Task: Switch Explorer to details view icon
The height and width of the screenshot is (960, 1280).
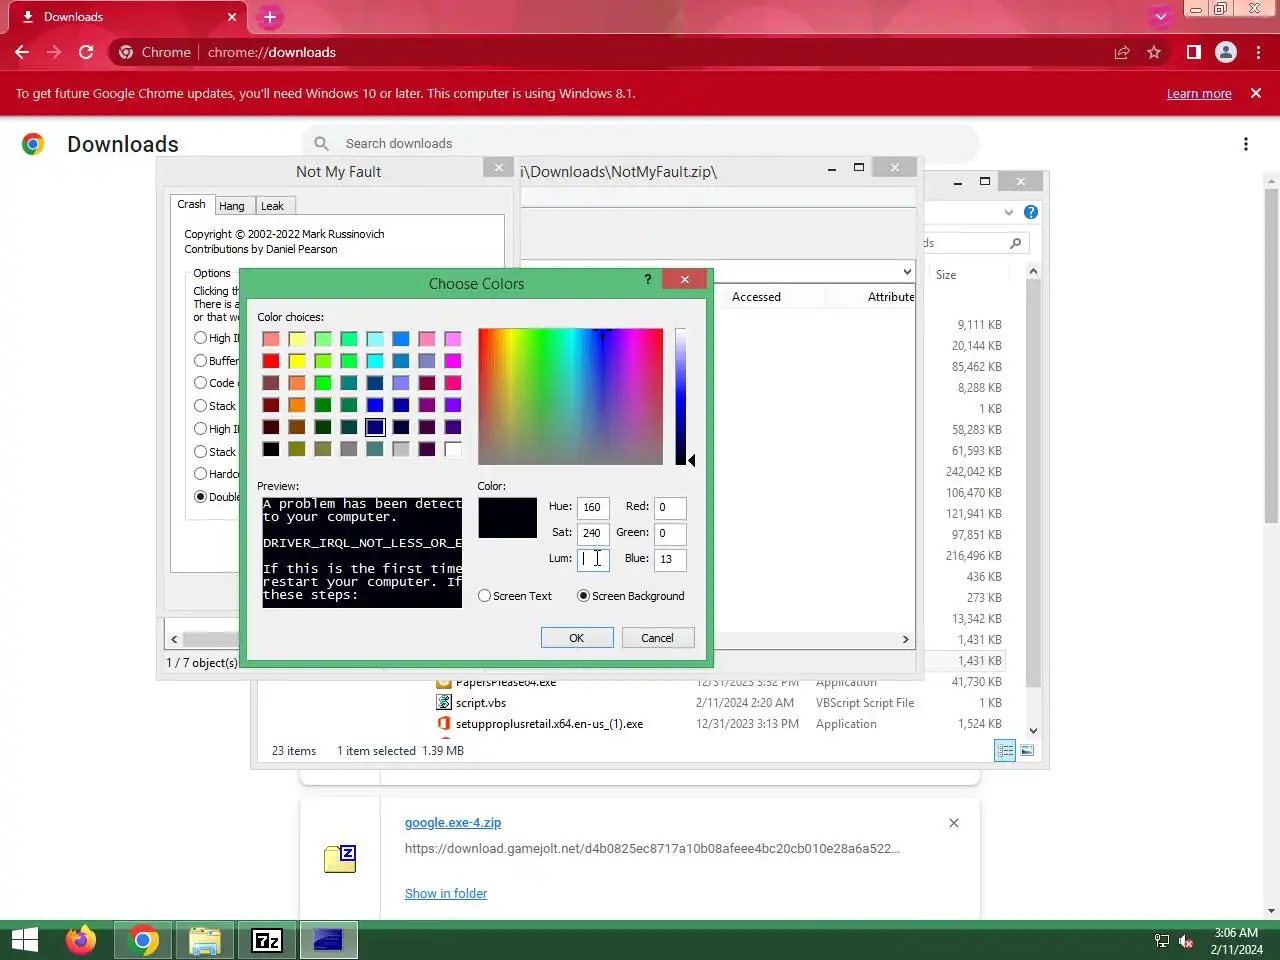Action: pos(1005,750)
